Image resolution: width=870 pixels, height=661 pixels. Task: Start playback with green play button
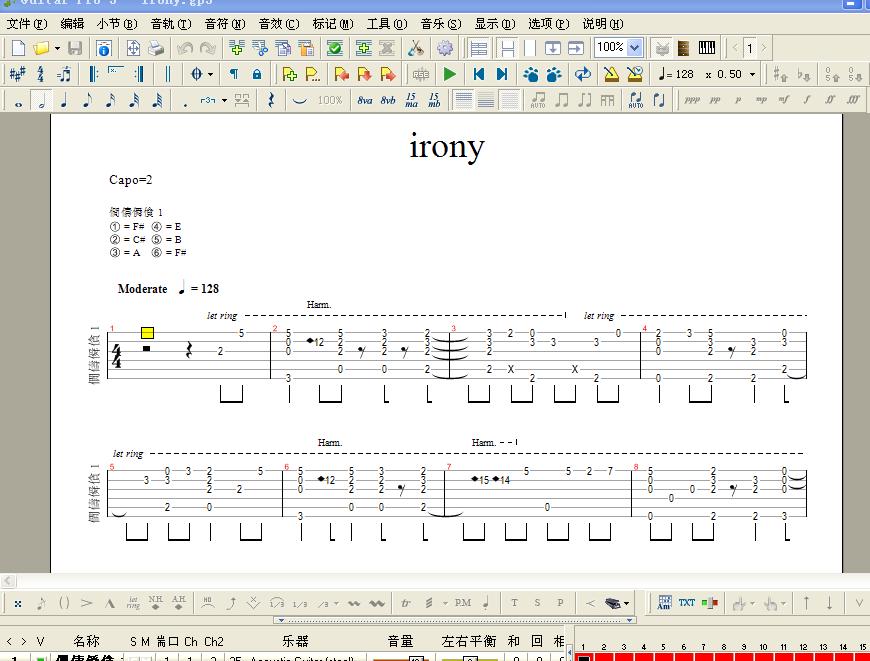[449, 74]
